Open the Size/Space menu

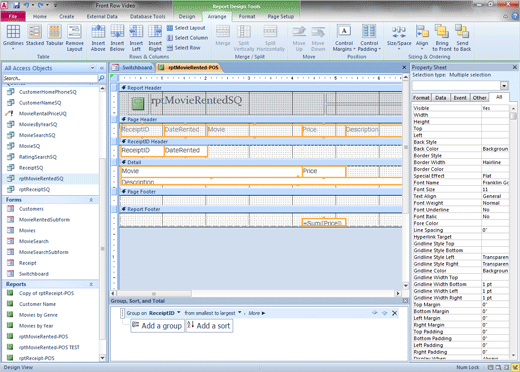tap(399, 38)
